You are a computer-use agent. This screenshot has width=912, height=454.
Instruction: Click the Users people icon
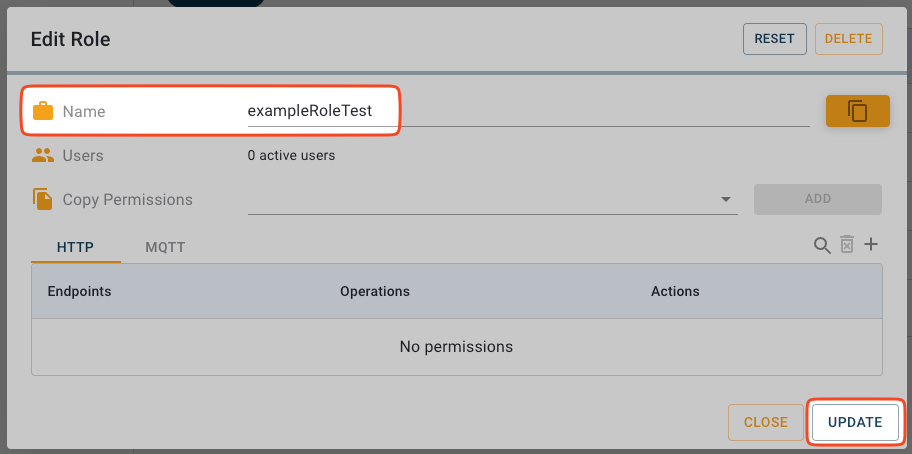coord(42,156)
